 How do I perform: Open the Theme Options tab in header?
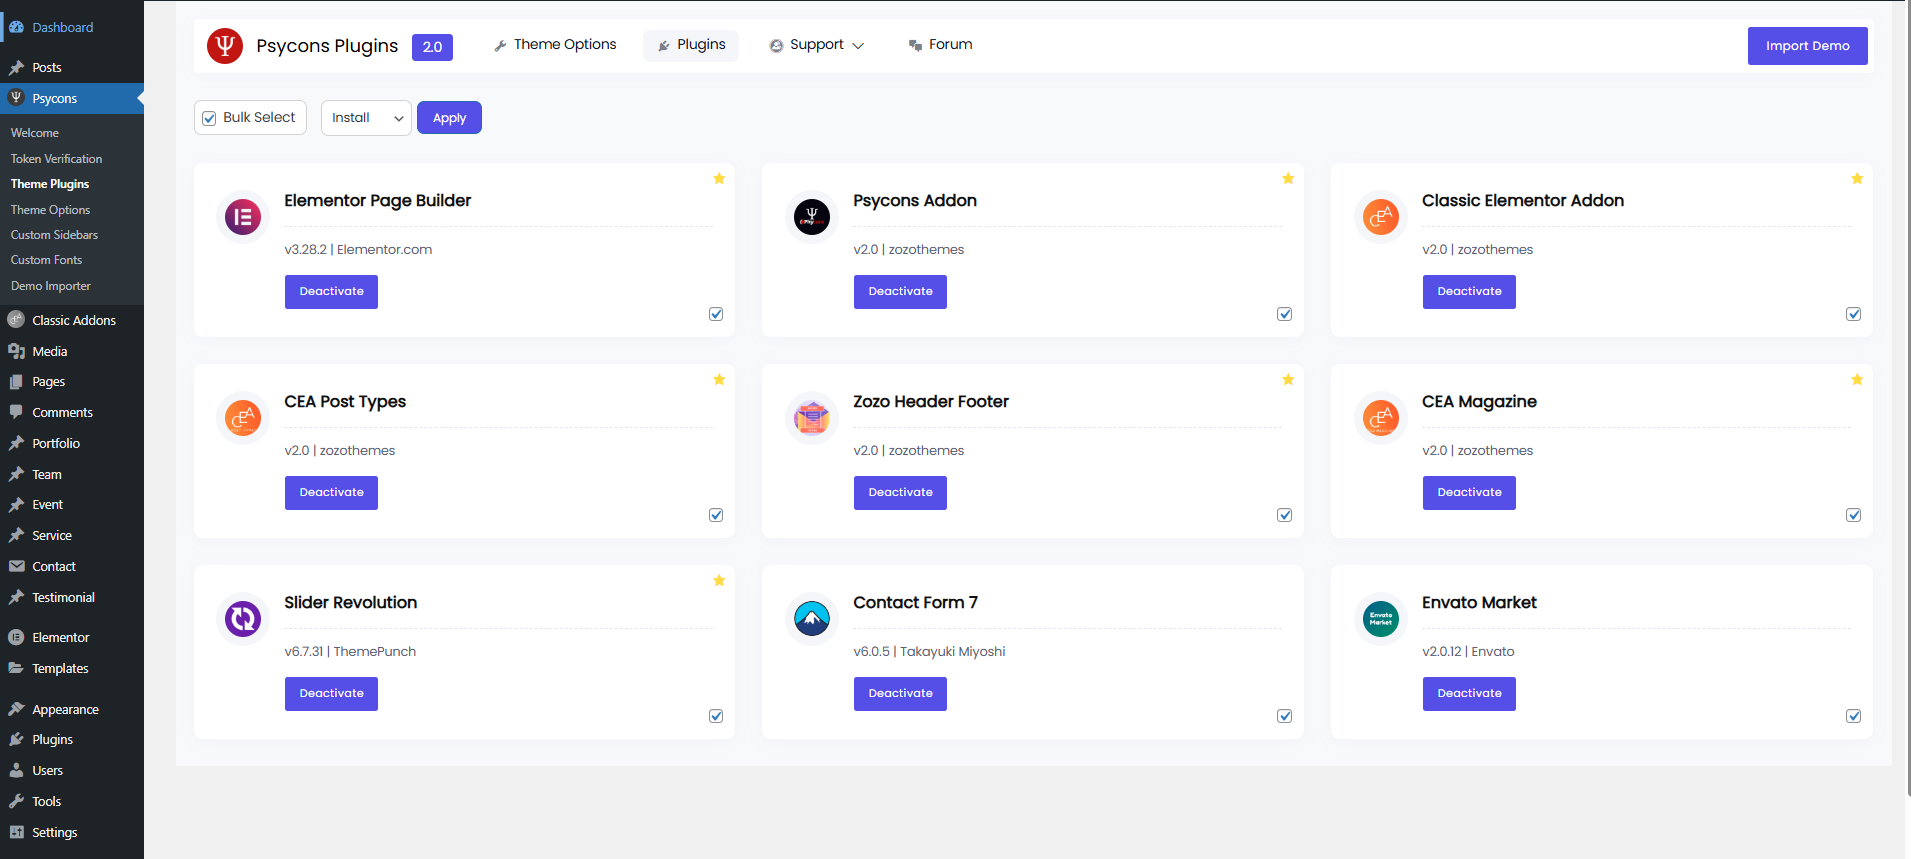555,45
